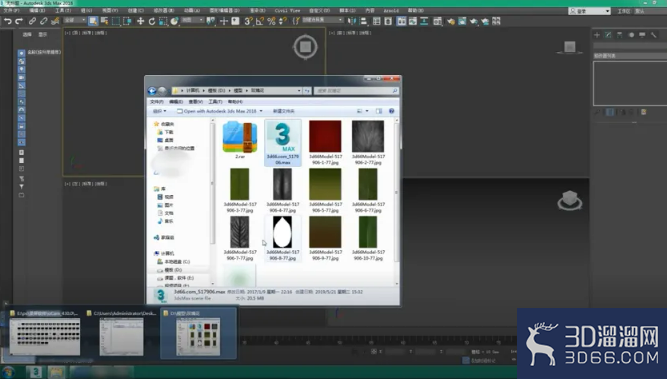Open the Civil View menu

point(287,11)
